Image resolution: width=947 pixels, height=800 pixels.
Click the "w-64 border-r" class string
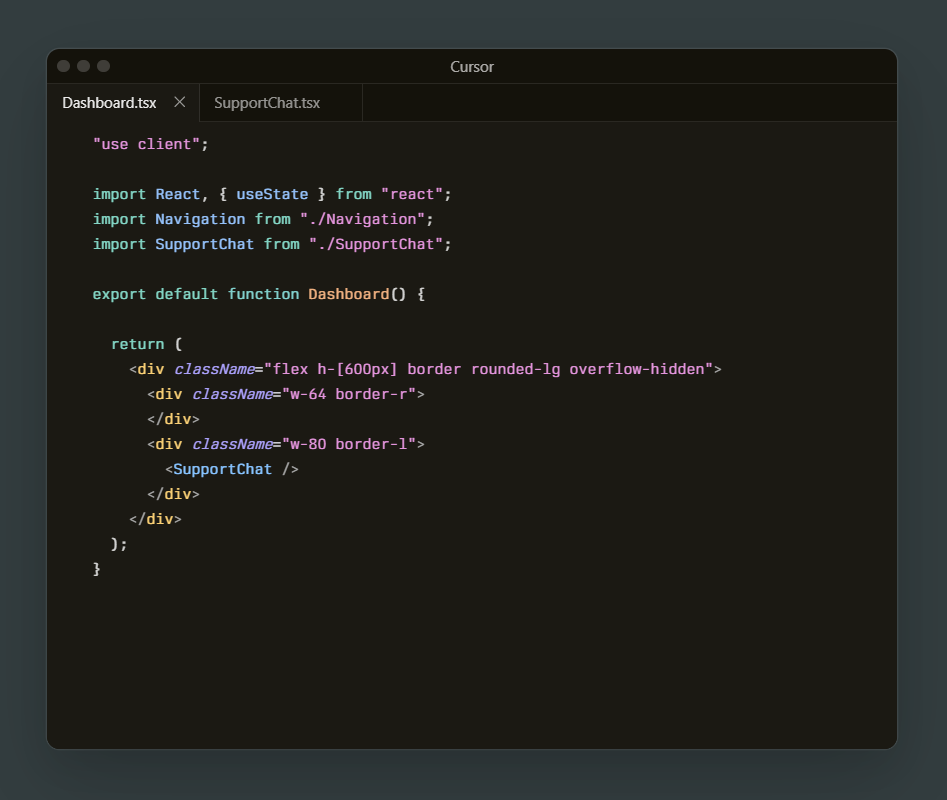[349, 394]
